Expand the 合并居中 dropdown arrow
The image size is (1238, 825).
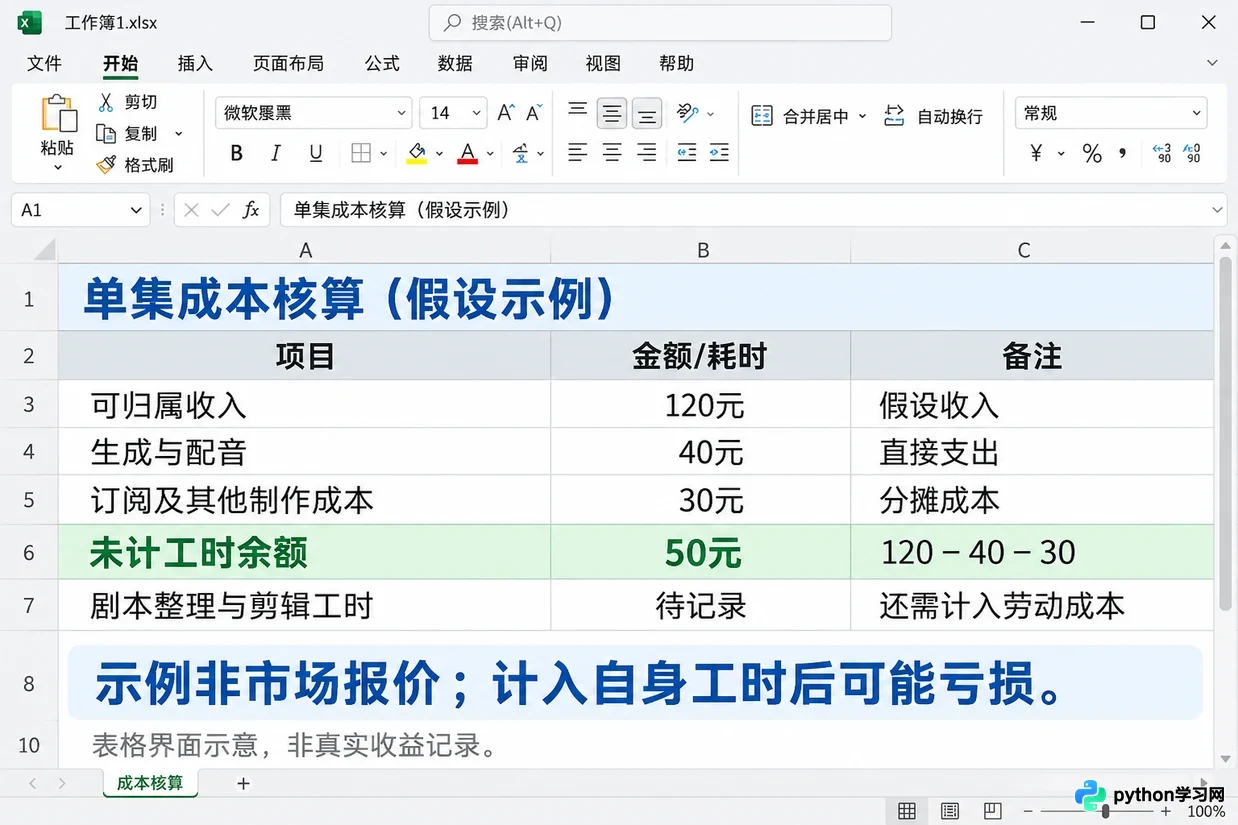[862, 116]
